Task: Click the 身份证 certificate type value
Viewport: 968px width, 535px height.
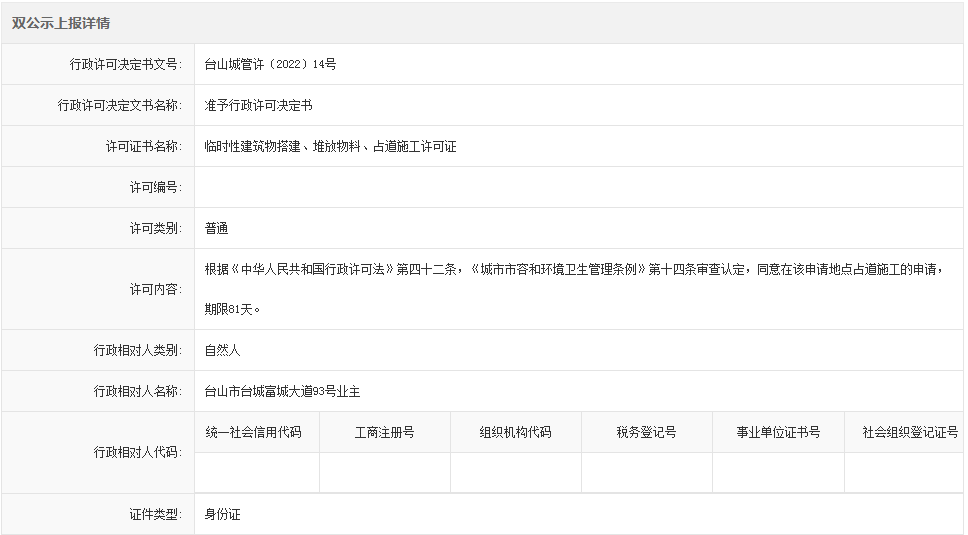Action: click(x=222, y=514)
